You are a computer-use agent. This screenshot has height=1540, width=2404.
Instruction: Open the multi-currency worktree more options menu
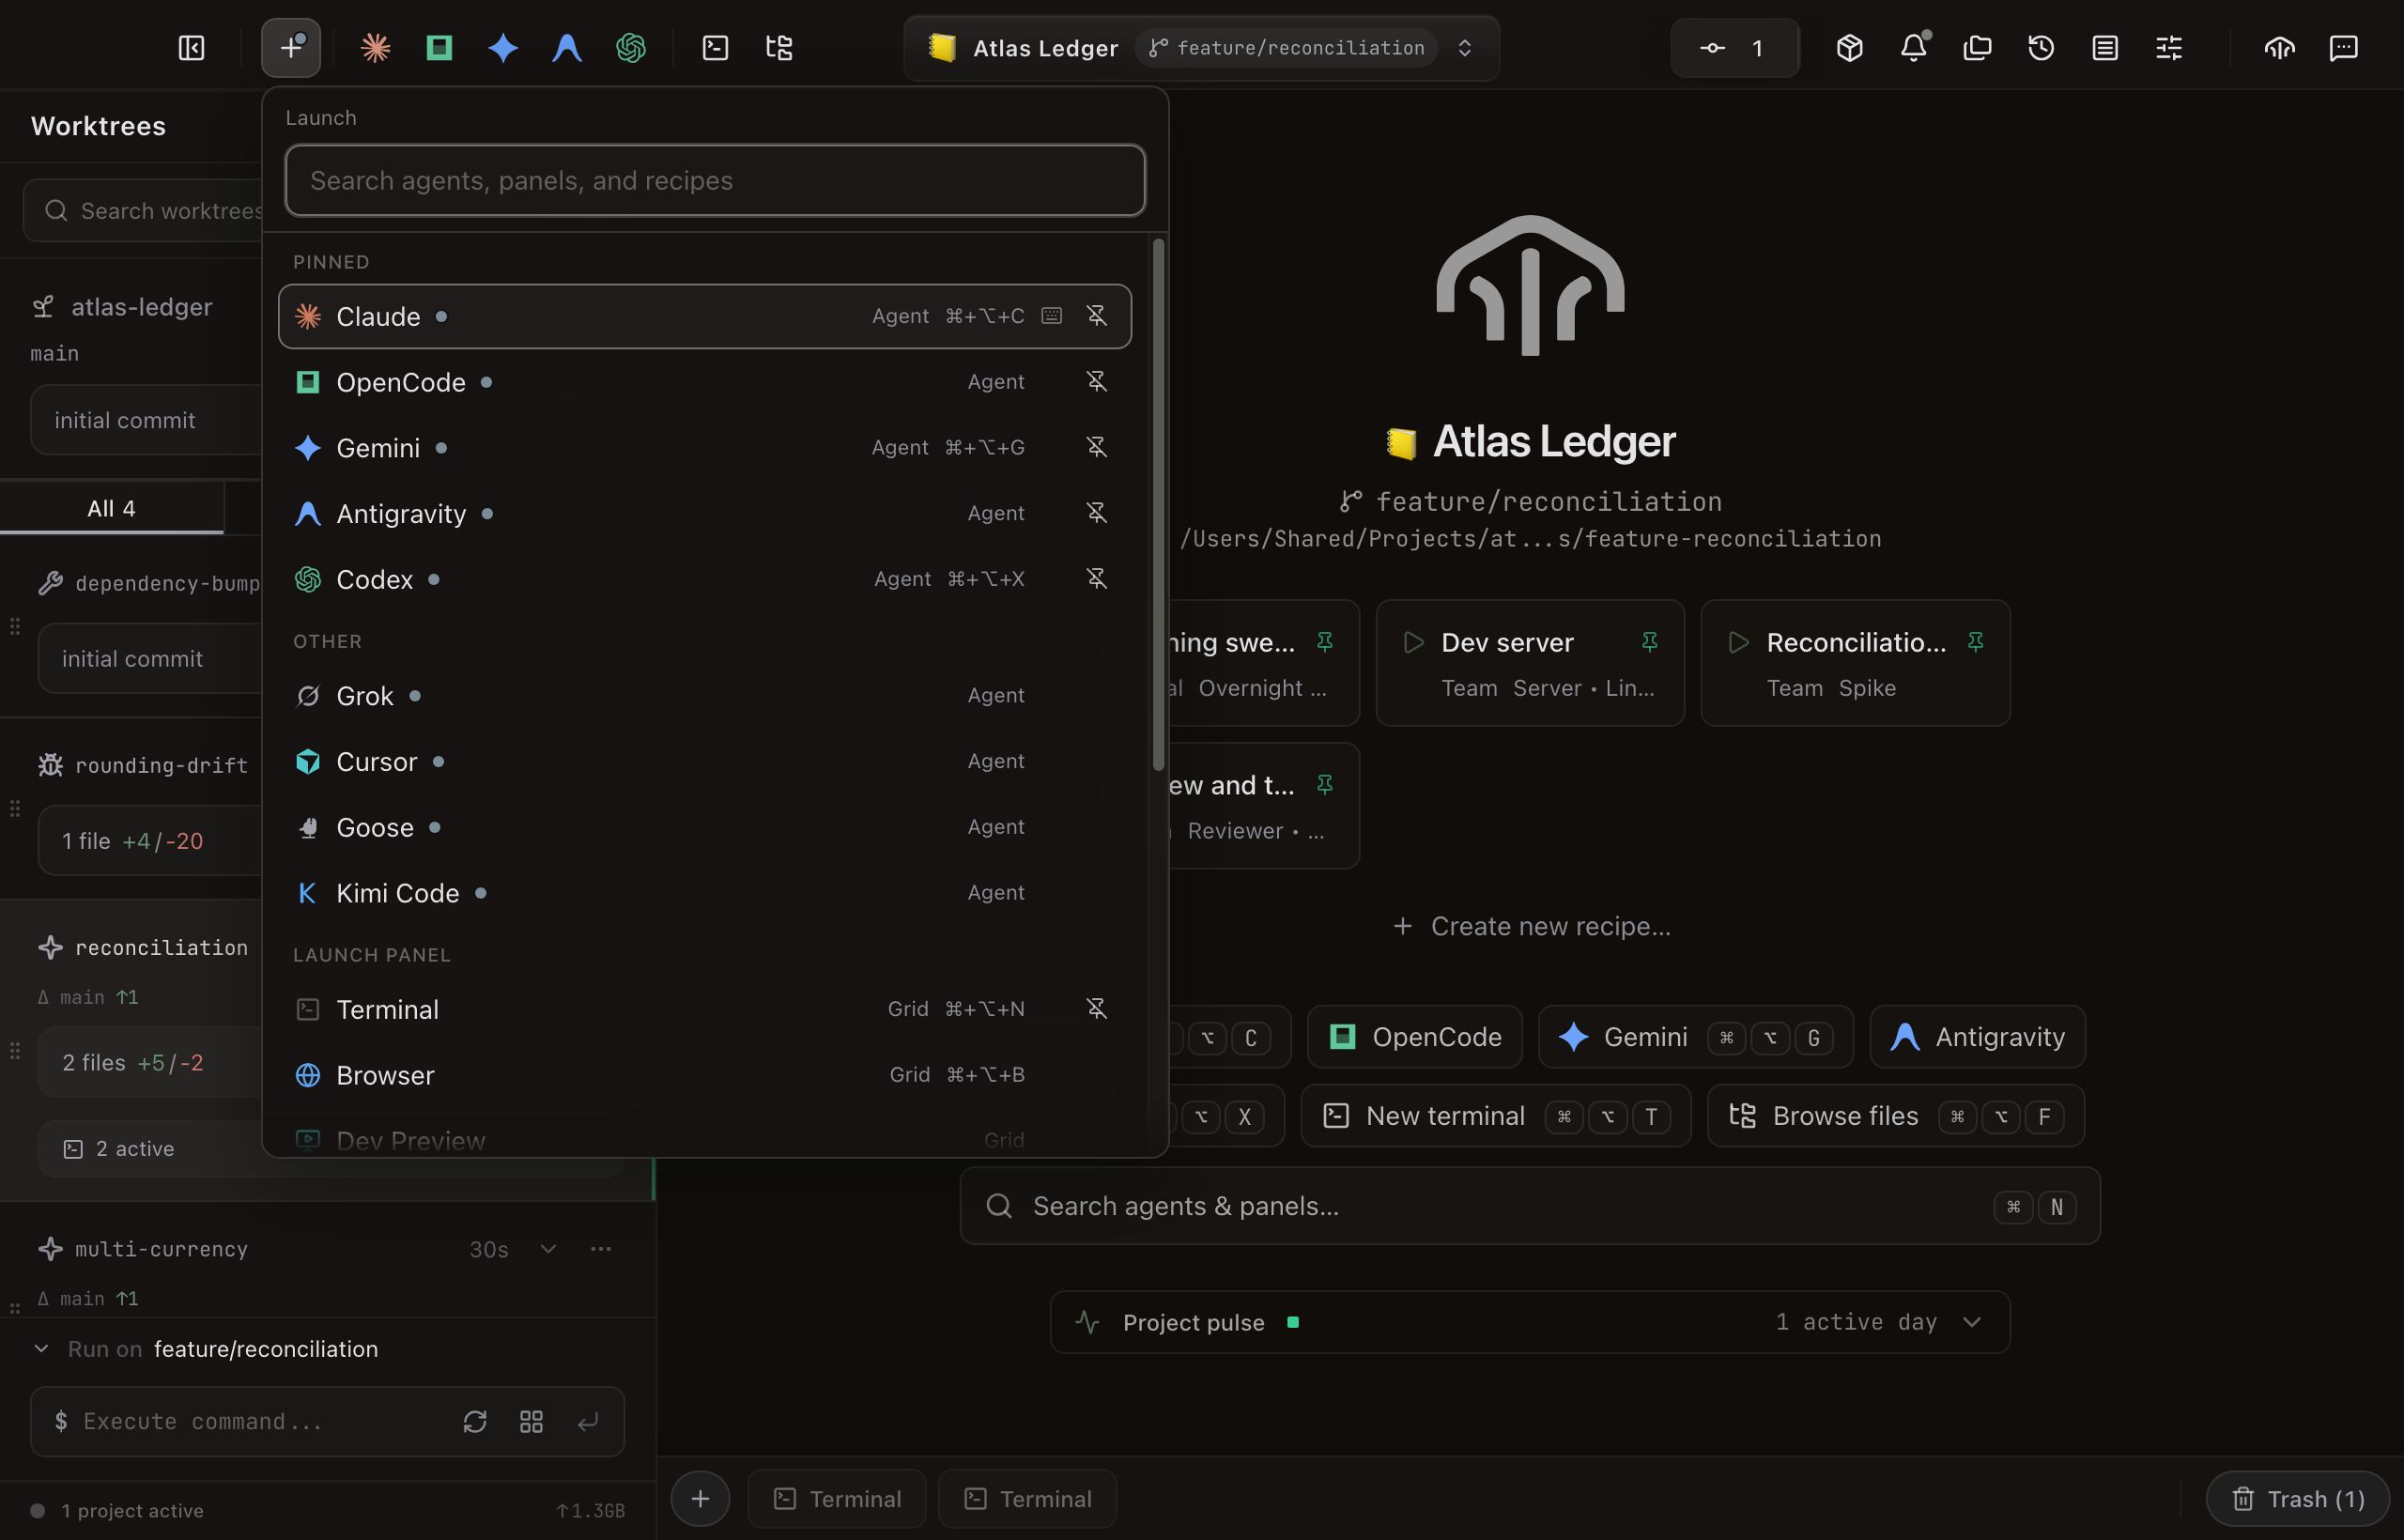(601, 1249)
